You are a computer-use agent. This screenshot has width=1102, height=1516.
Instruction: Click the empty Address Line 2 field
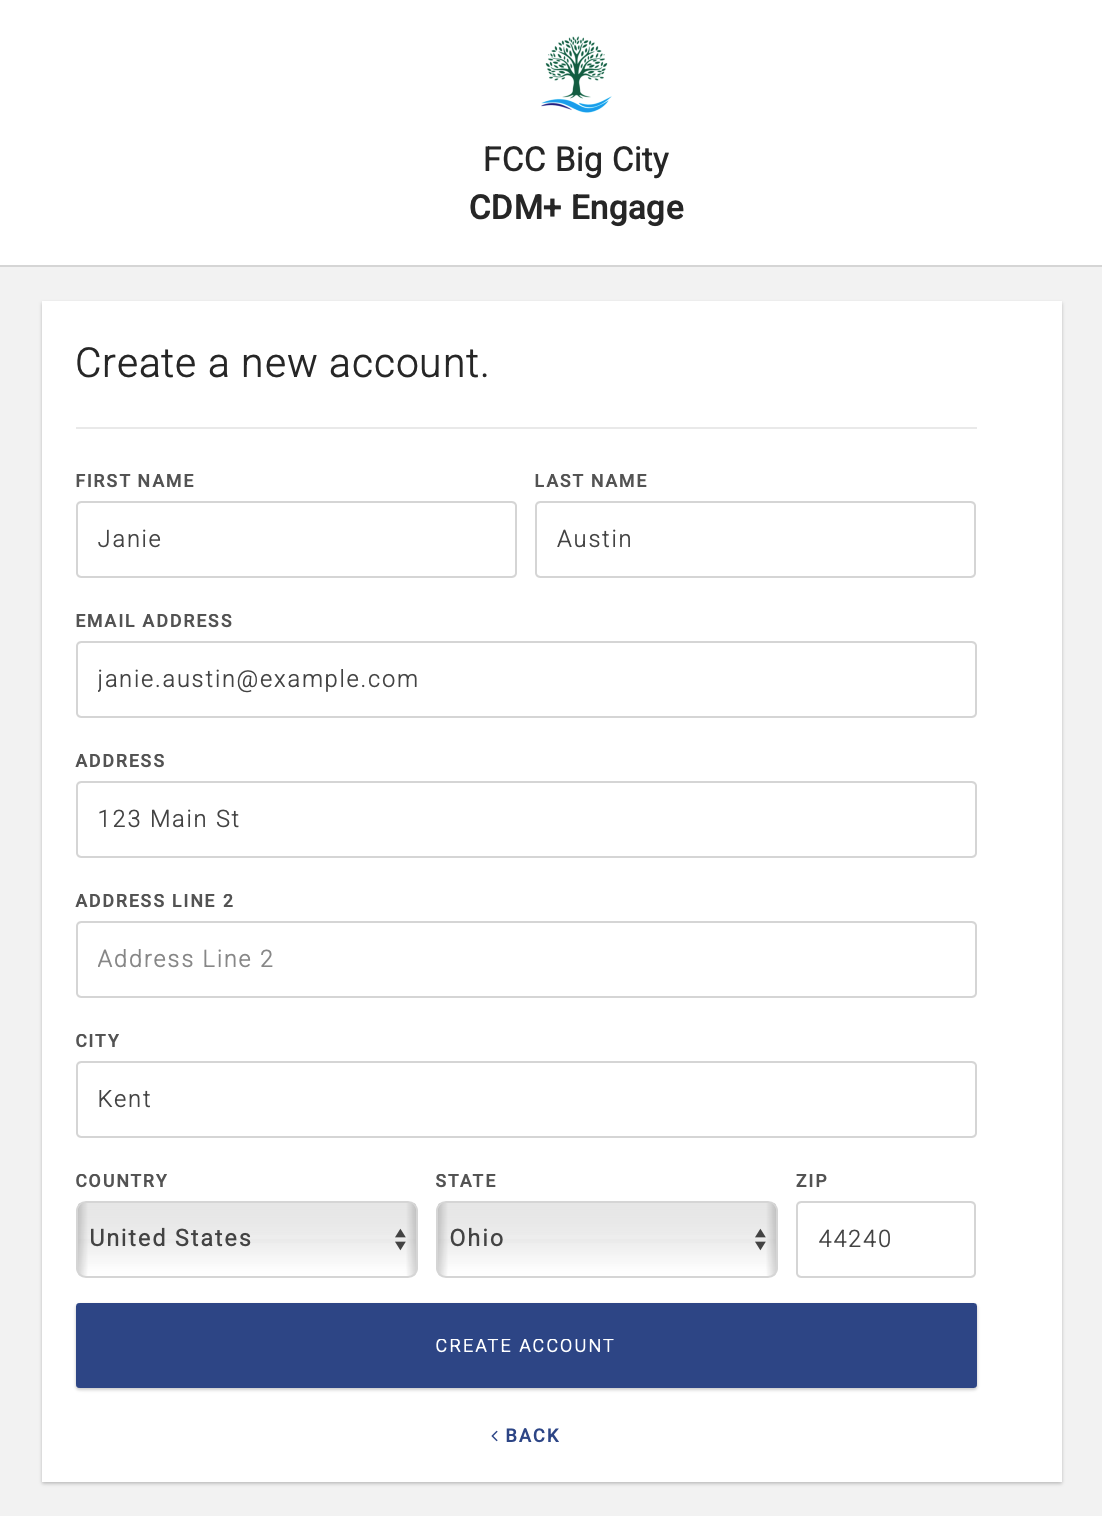[x=526, y=959]
